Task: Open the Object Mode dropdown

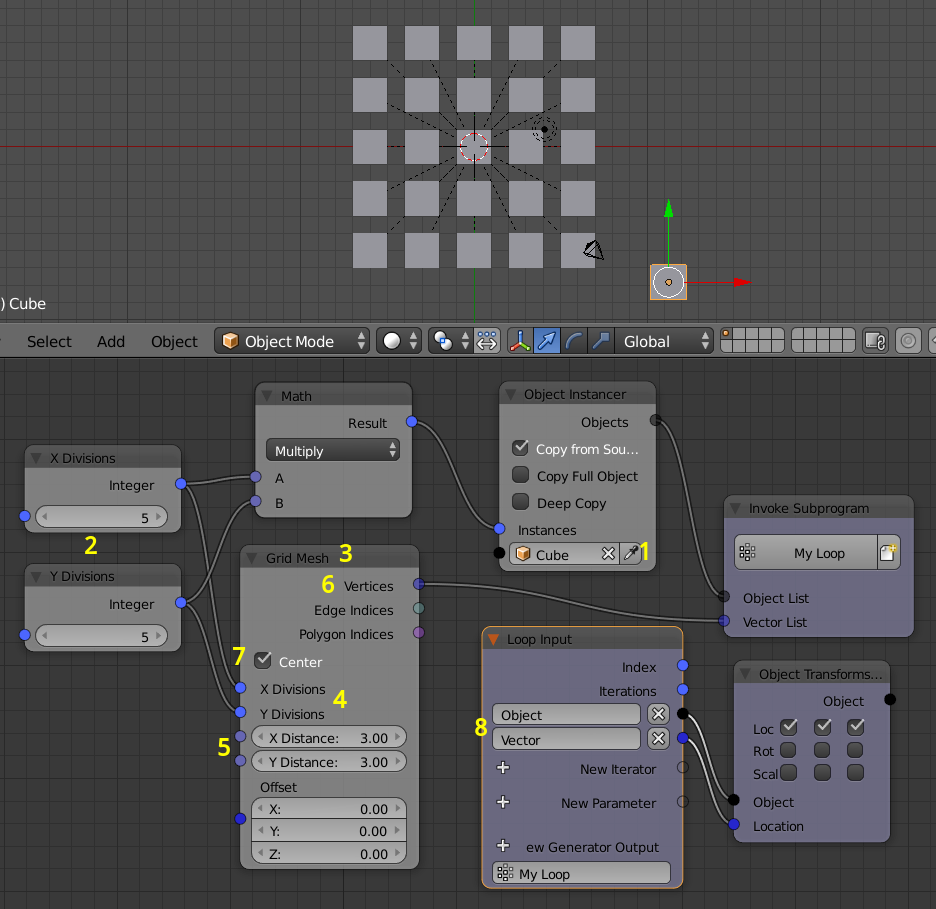Action: 292,341
